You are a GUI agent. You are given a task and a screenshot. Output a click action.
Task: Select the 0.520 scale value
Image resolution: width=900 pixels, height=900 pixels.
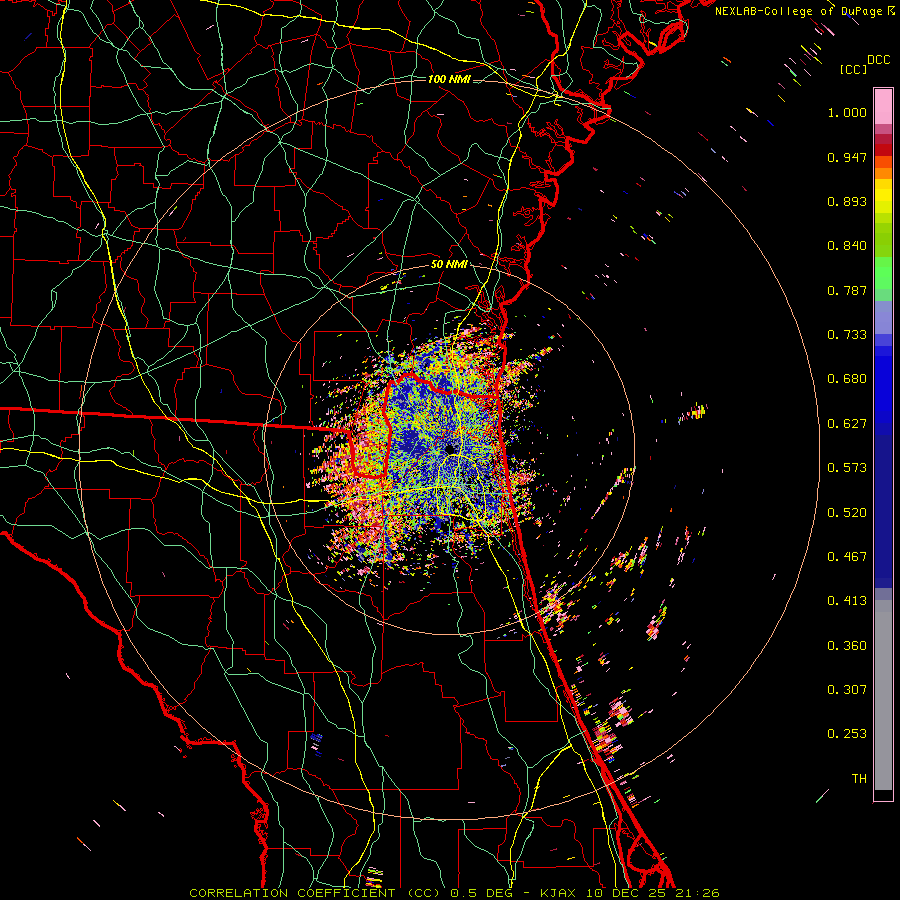[x=847, y=513]
